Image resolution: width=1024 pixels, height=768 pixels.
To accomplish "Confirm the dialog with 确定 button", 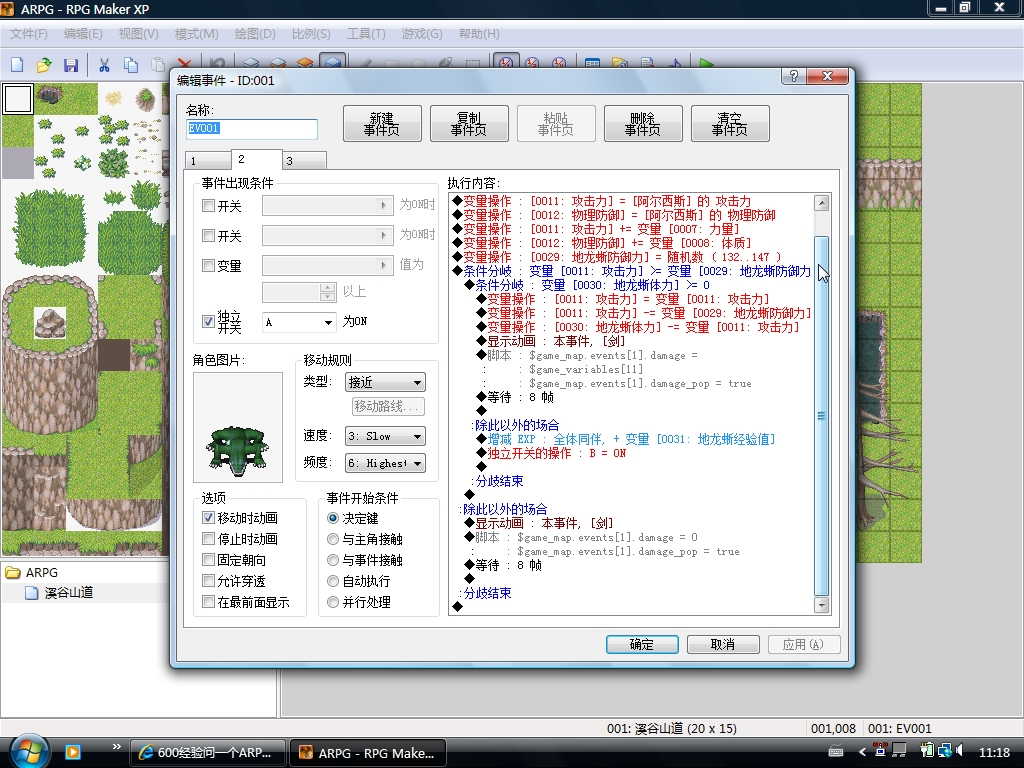I will 642,645.
